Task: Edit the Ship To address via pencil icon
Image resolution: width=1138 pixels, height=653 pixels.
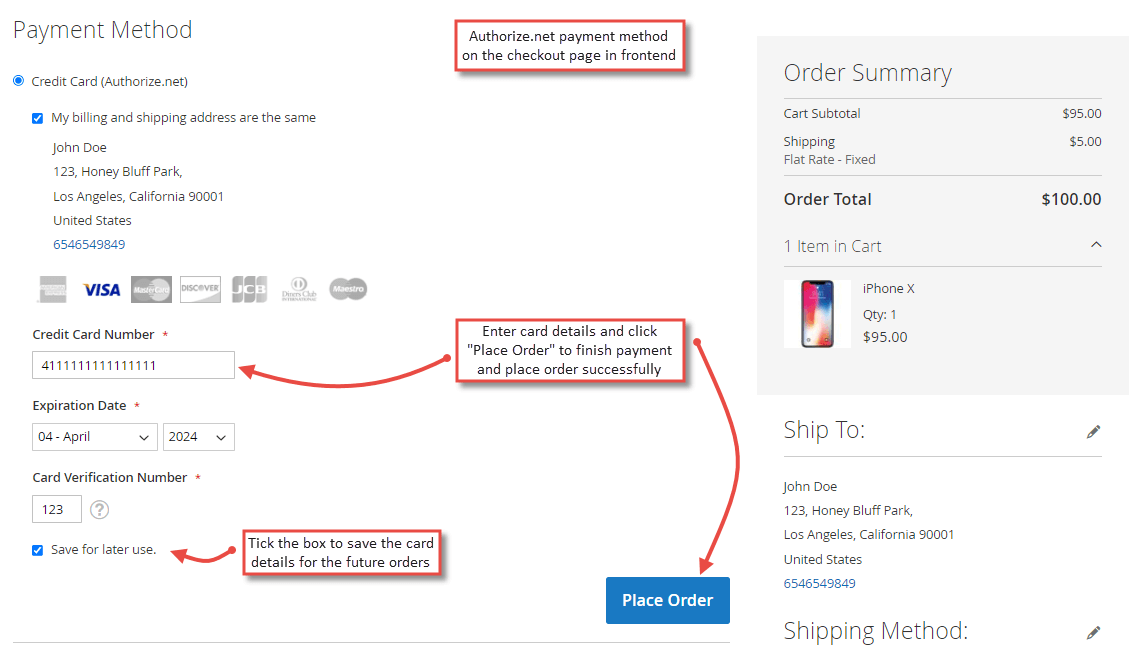Action: click(x=1093, y=431)
